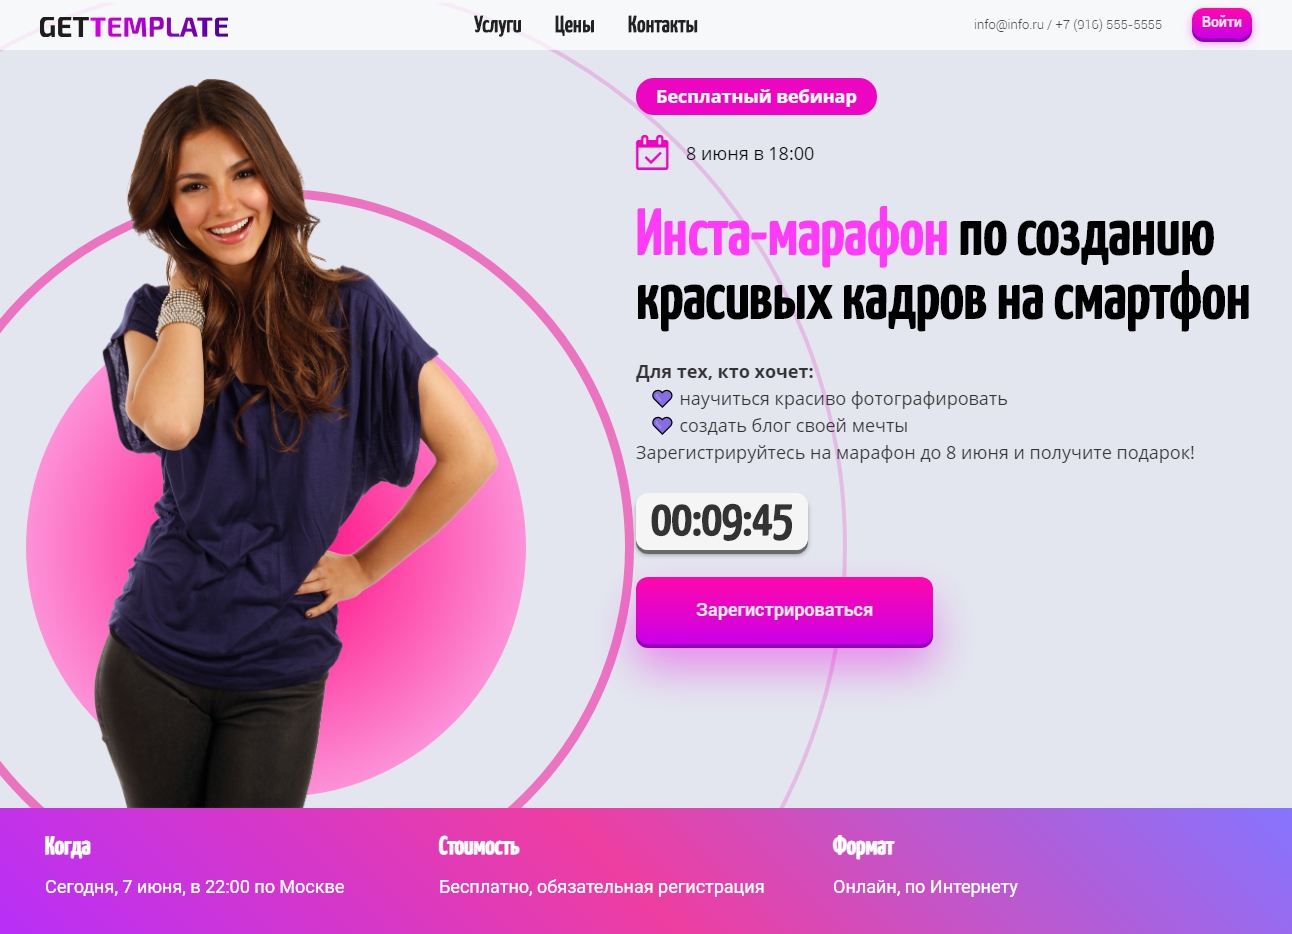
Task: Click the purple heart before 'создать блог своей мечты'
Action: coord(662,425)
